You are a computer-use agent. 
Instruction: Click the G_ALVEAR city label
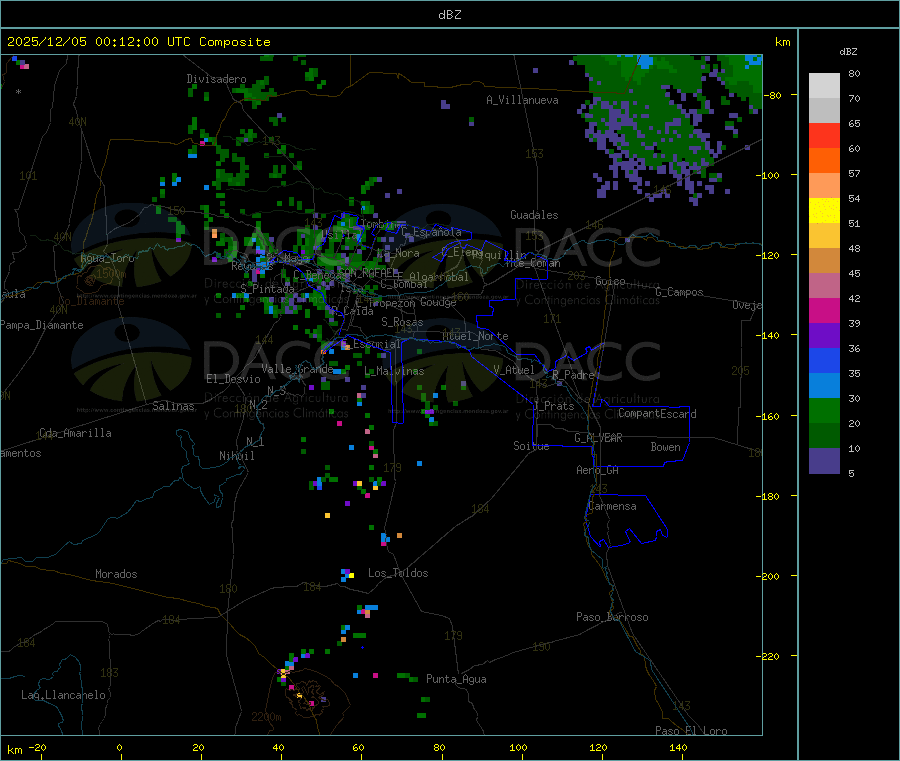(x=598, y=438)
